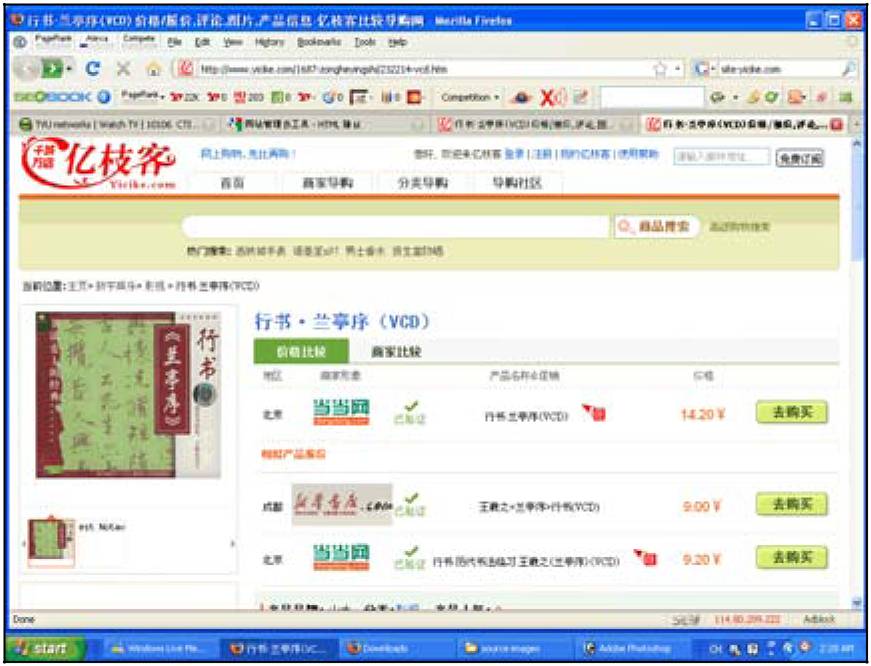The width and height of the screenshot is (871, 666).
Task: Switch to Adobe Photoshop in taskbar
Action: pyautogui.click(x=632, y=648)
